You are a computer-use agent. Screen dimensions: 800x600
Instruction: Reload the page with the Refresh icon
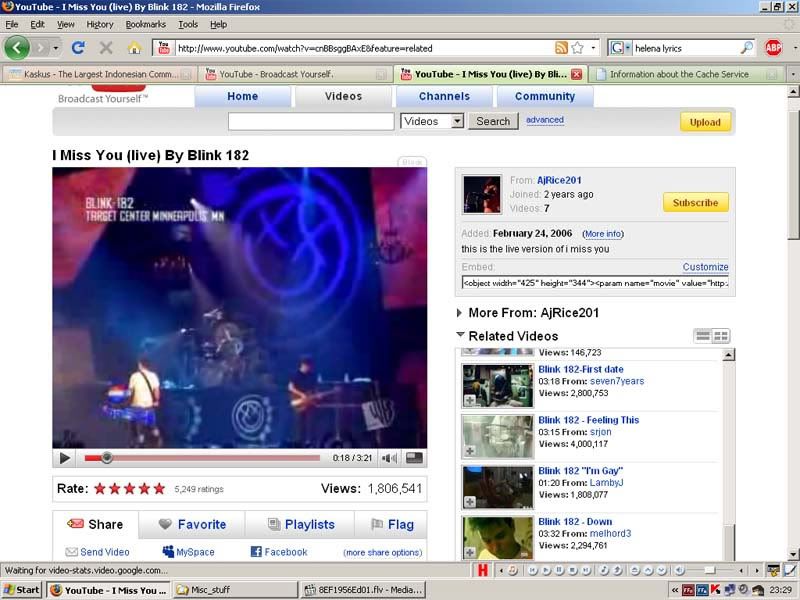tap(78, 48)
